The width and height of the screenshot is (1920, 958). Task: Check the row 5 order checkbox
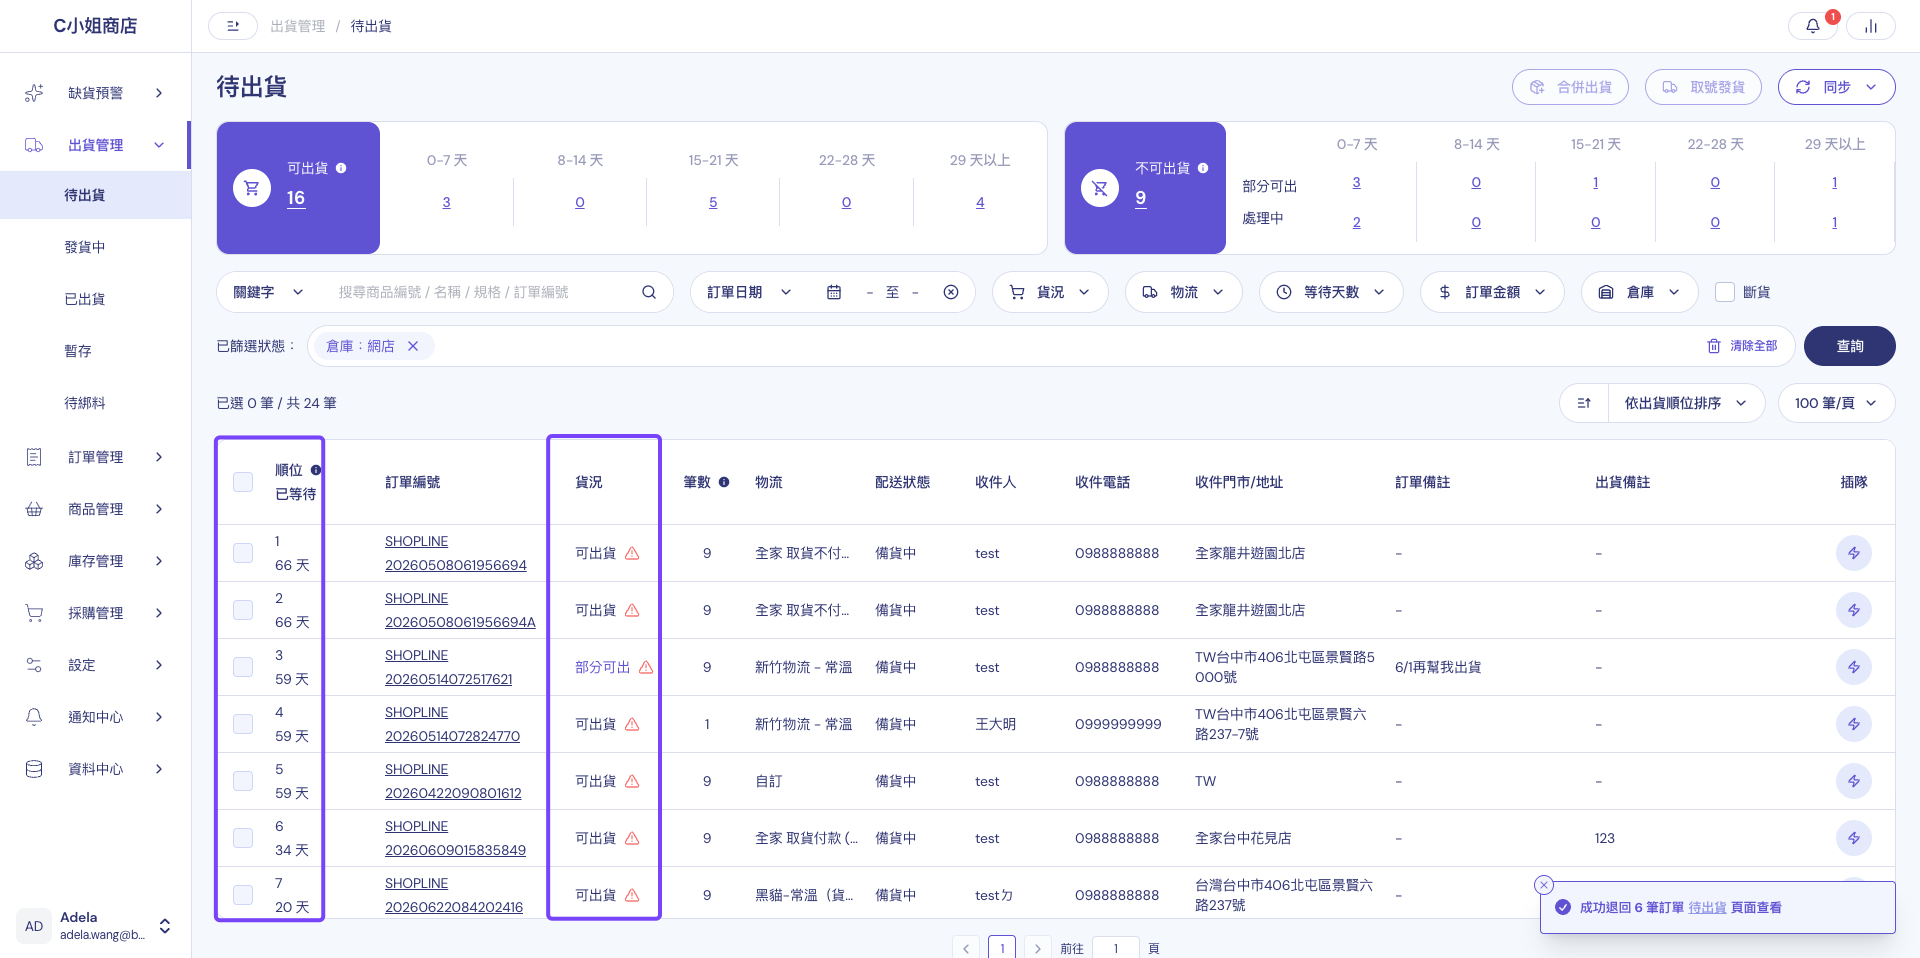tap(243, 781)
